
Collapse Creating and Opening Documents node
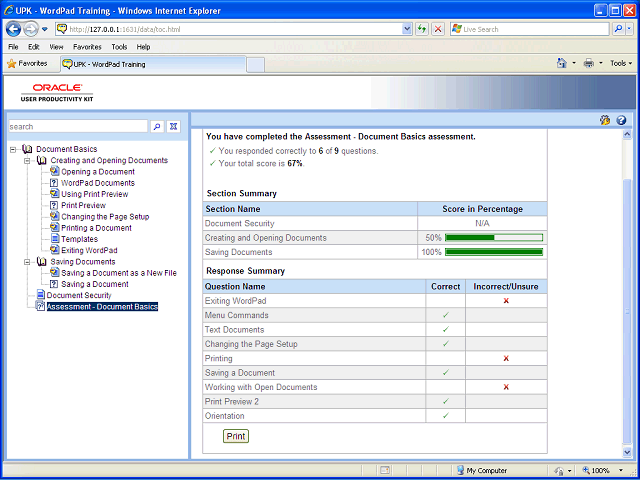click(x=27, y=160)
